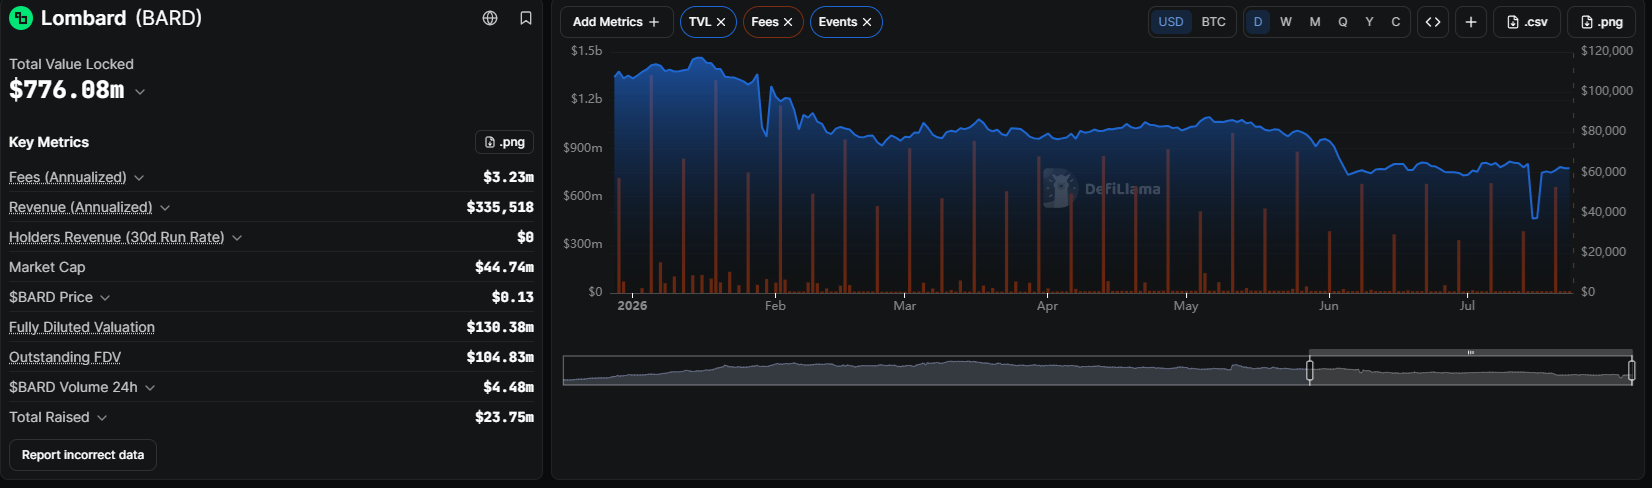Remove the TVL metric chip
This screenshot has width=1652, height=488.
721,22
